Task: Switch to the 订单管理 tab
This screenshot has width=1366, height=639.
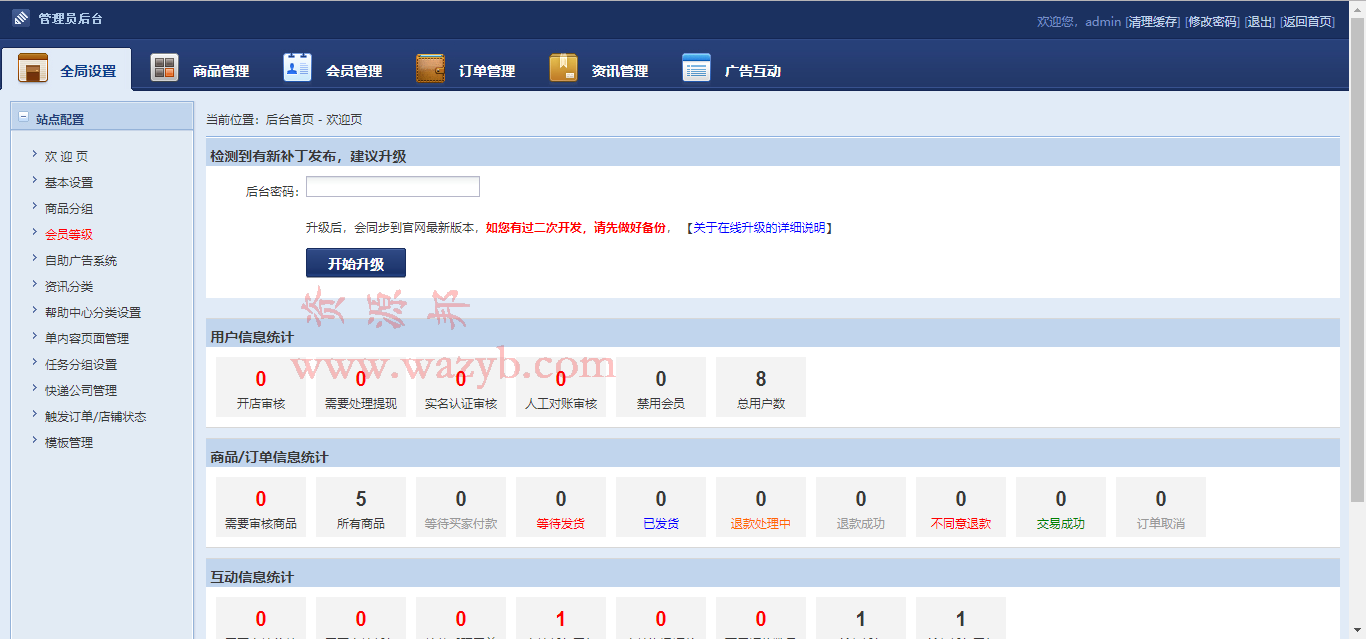Action: pyautogui.click(x=466, y=70)
